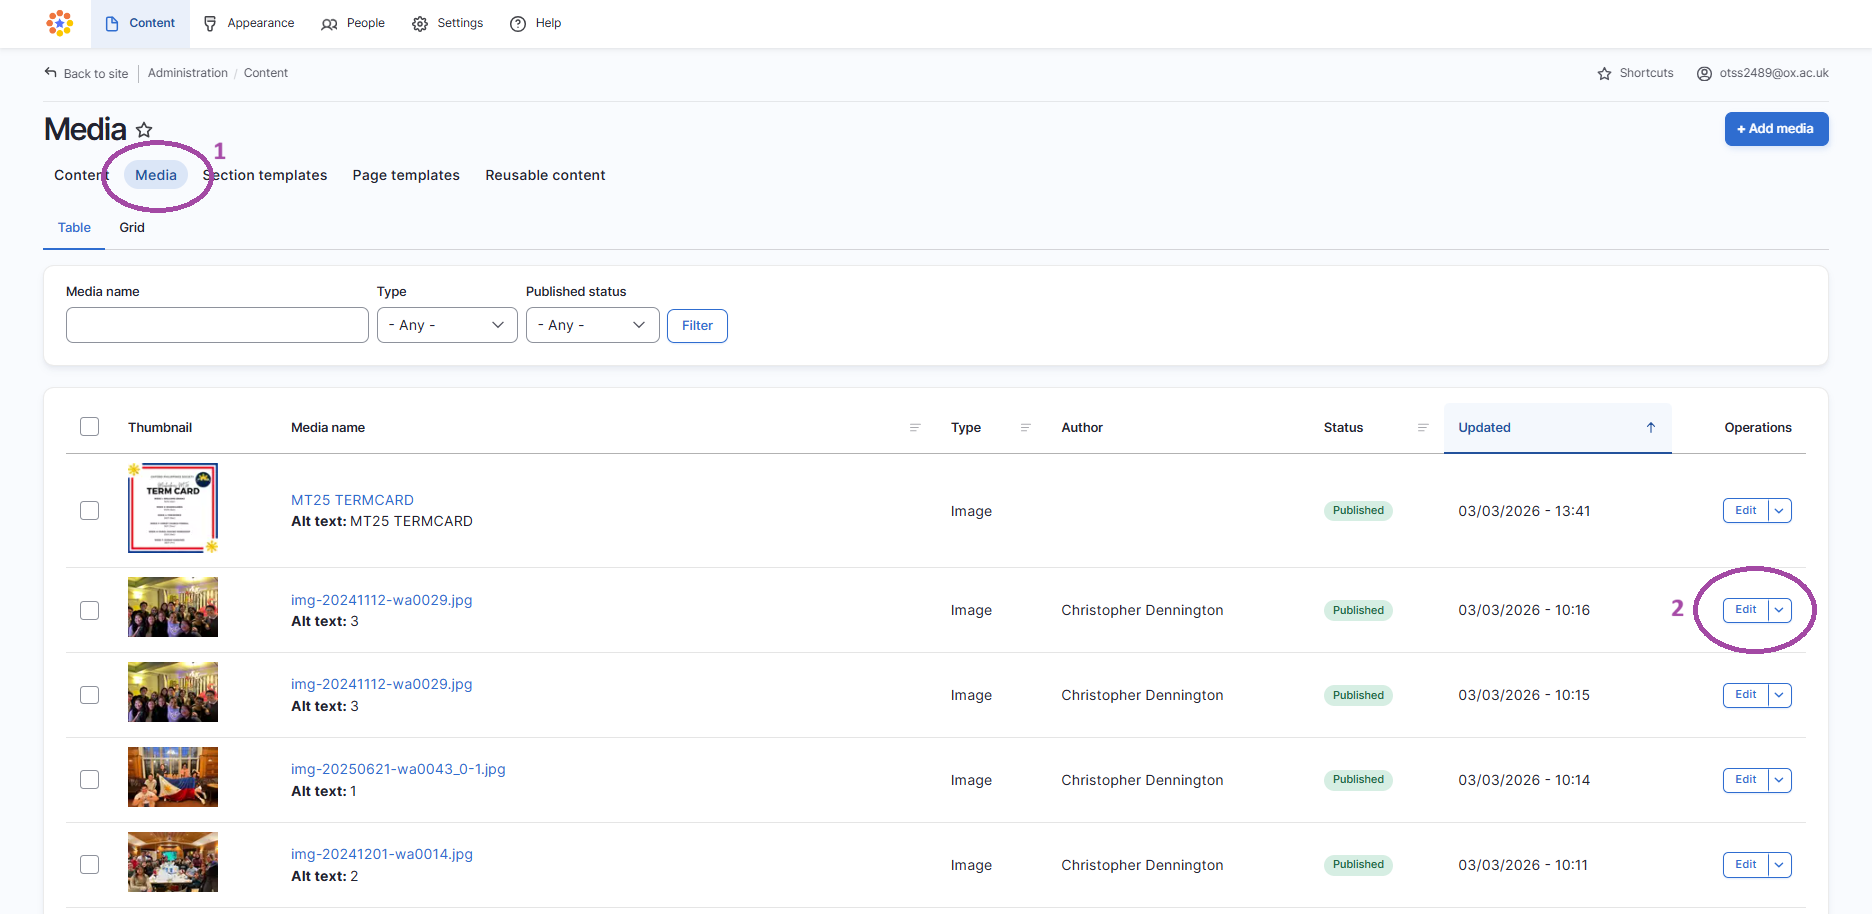
Task: Open the Published status dropdown
Action: (592, 325)
